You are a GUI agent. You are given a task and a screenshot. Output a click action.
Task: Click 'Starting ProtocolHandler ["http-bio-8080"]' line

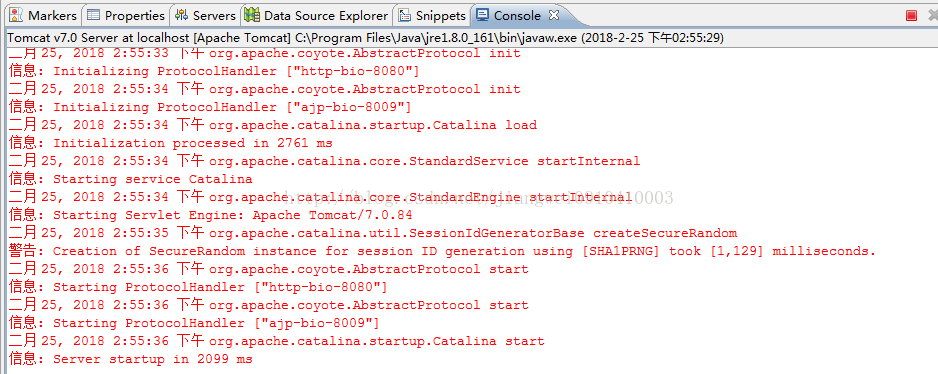pos(198,287)
